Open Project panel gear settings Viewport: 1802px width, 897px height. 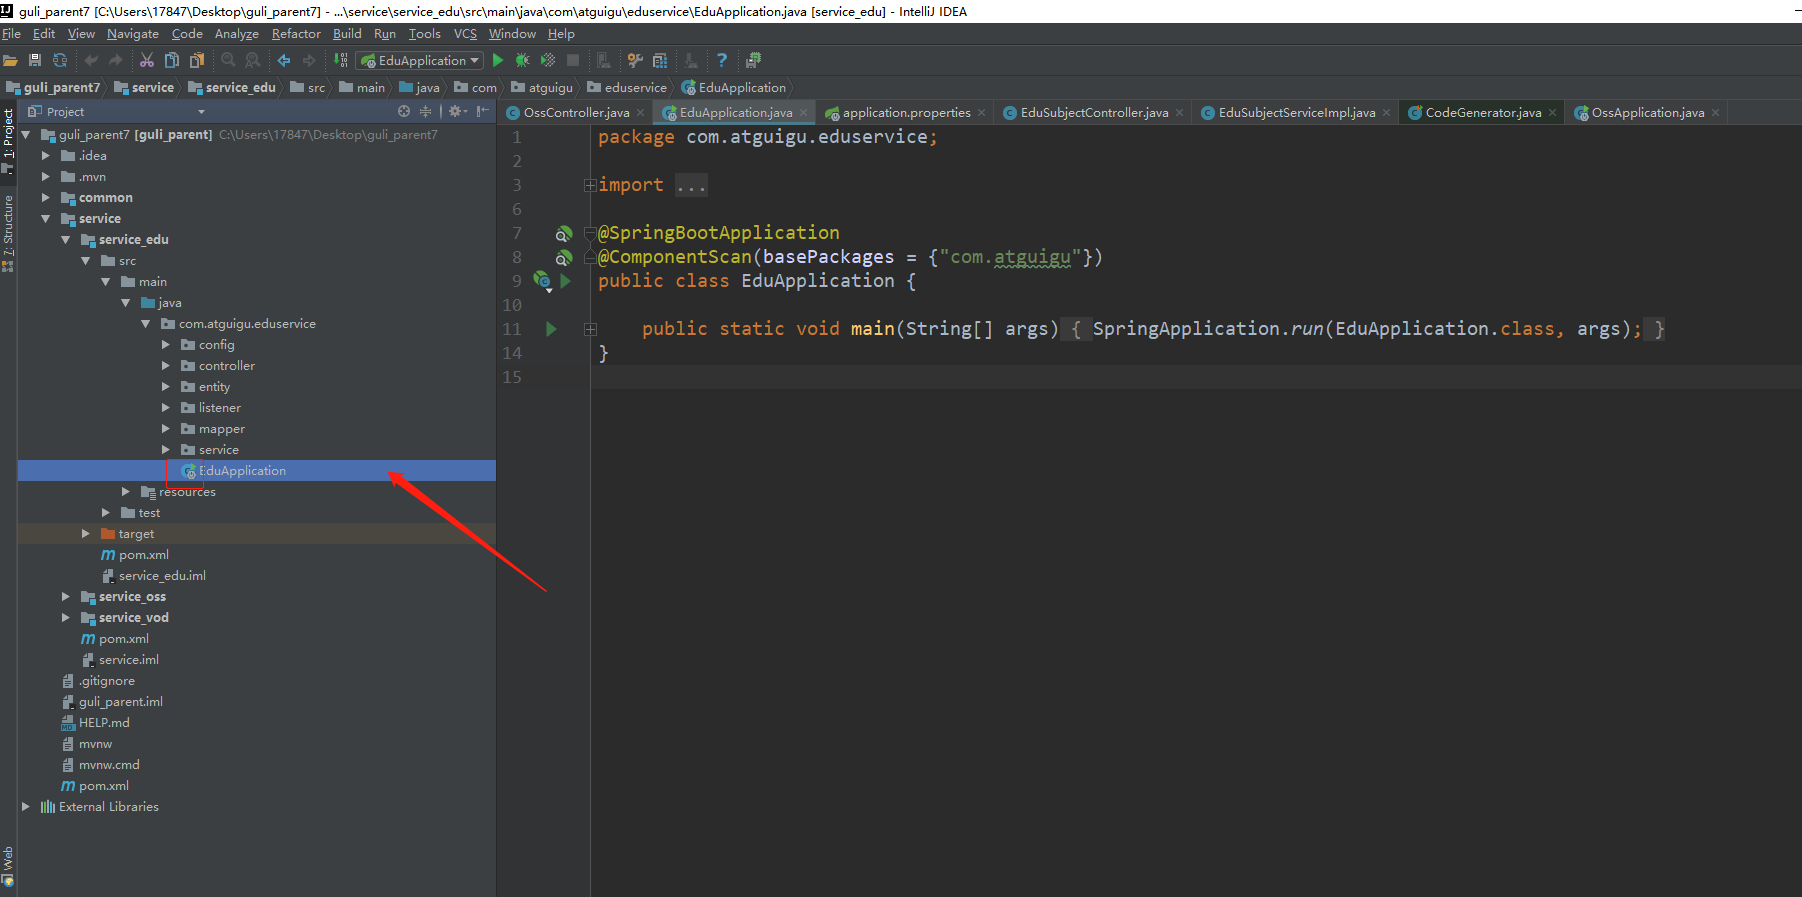pyautogui.click(x=457, y=111)
